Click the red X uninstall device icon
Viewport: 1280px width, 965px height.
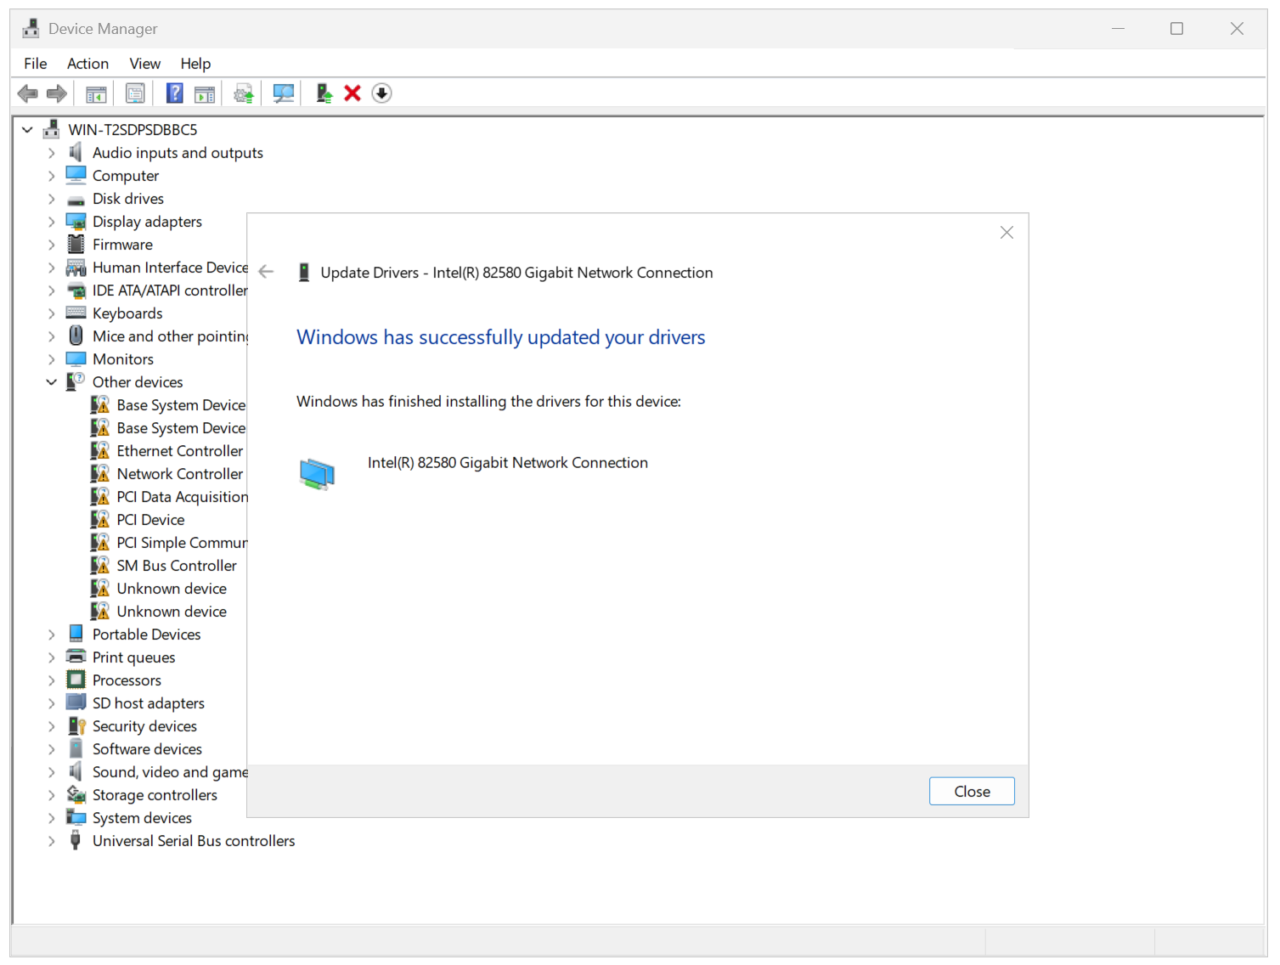[352, 93]
